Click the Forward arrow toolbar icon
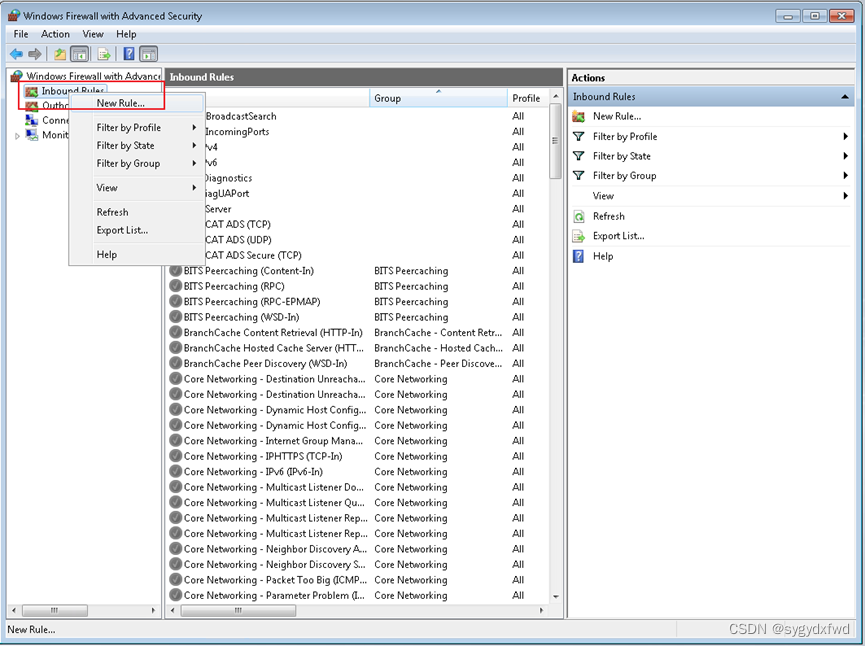The height and width of the screenshot is (646, 865). tap(35, 54)
